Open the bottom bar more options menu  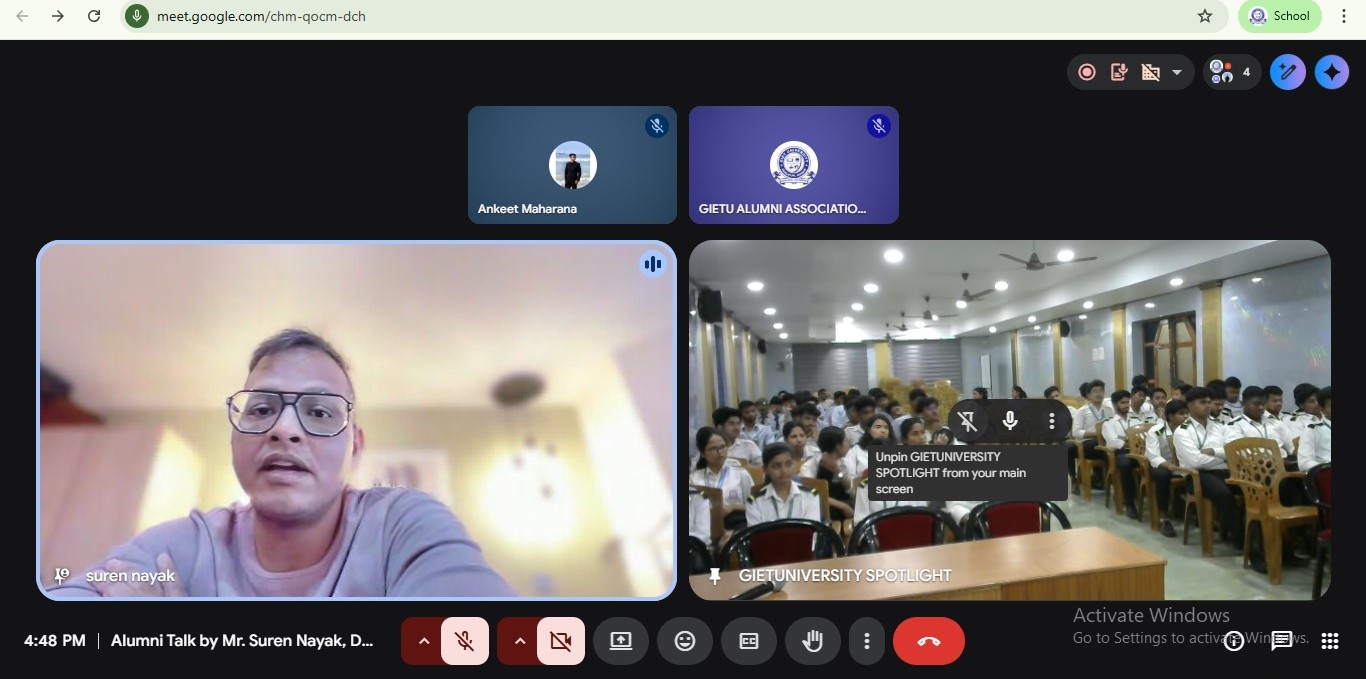(x=867, y=641)
